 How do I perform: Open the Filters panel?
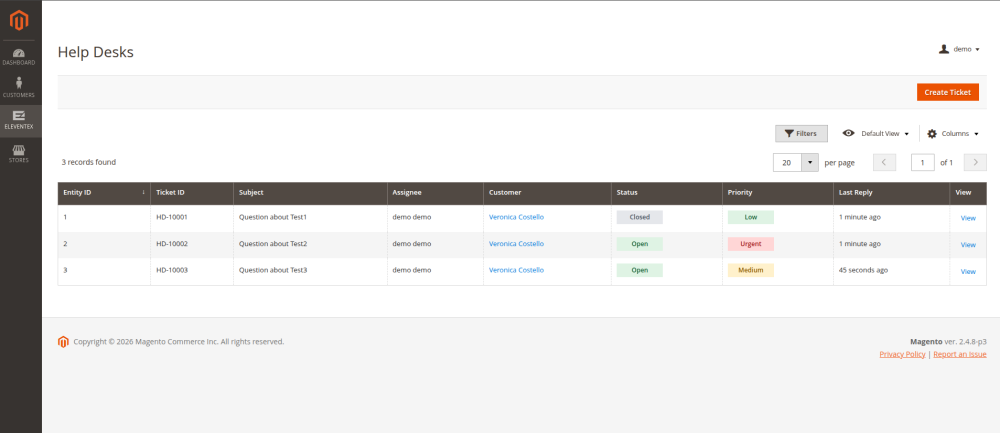click(x=801, y=133)
